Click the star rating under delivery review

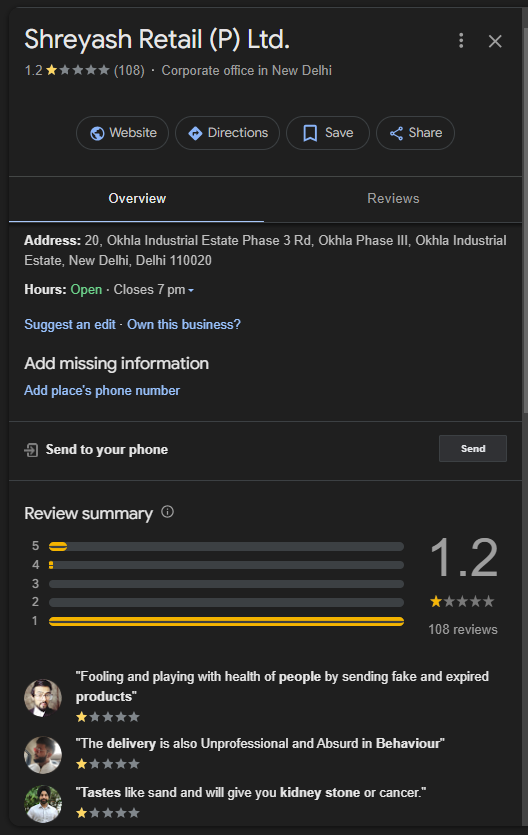tap(108, 764)
